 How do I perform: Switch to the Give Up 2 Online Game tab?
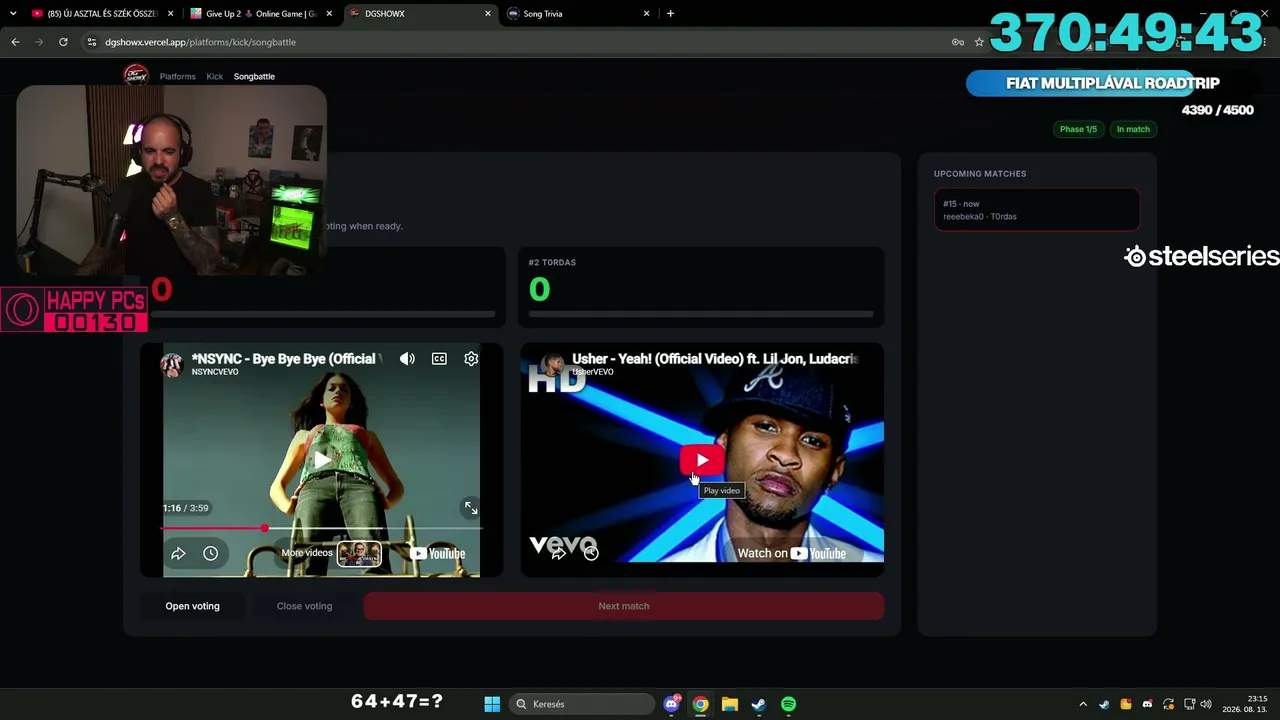[261, 14]
